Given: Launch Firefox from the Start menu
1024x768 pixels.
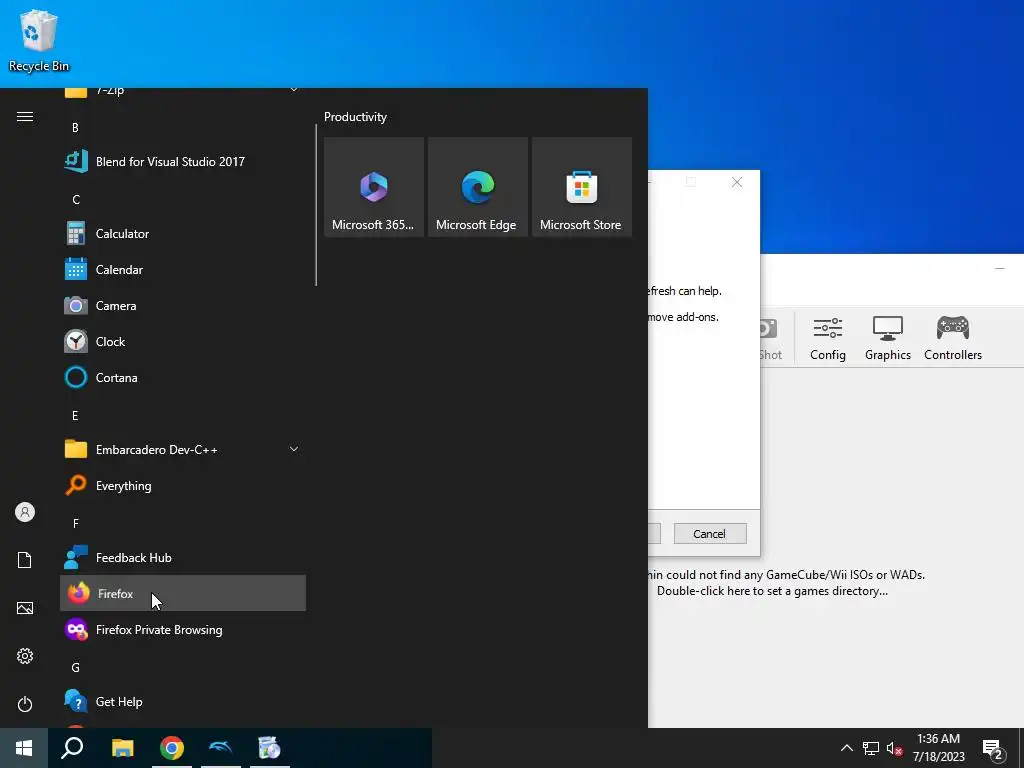Looking at the screenshot, I should coord(183,593).
